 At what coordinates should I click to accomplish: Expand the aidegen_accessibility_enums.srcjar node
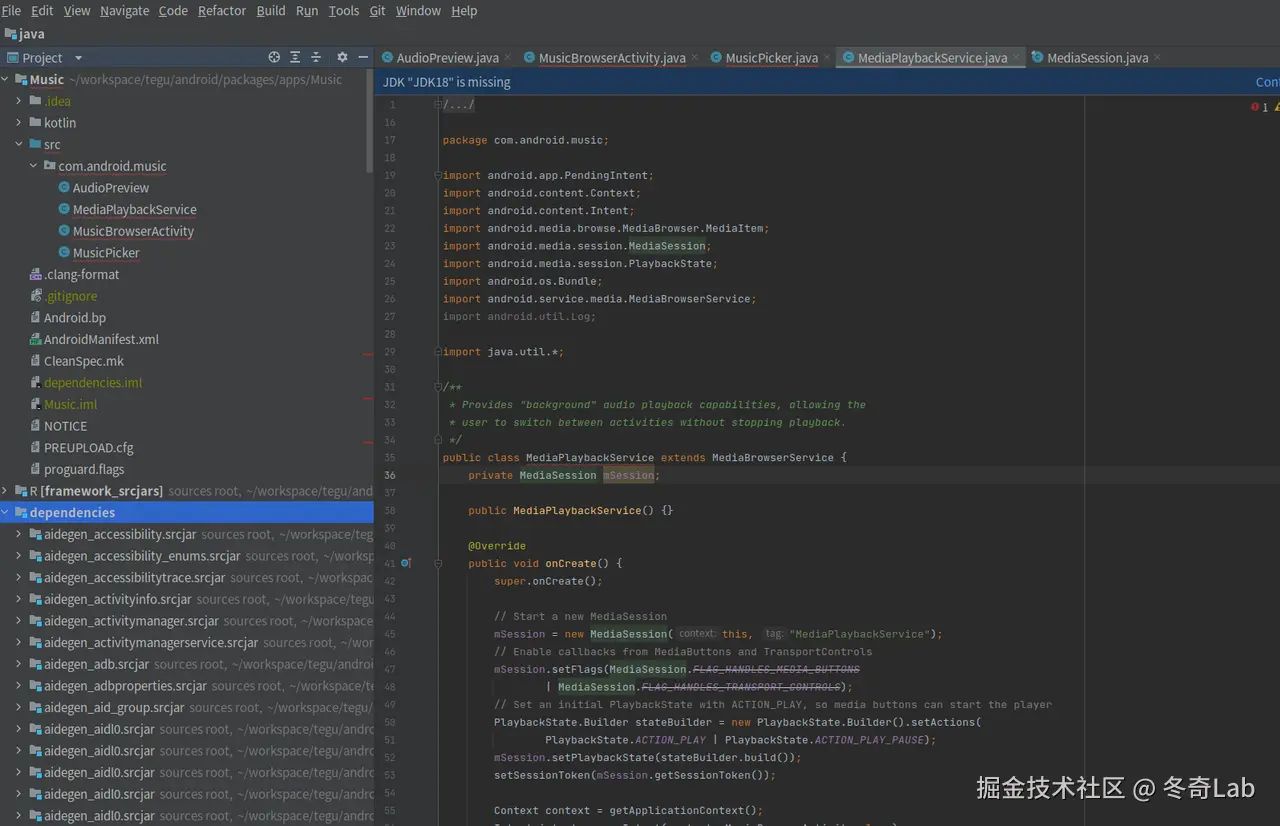click(x=18, y=555)
